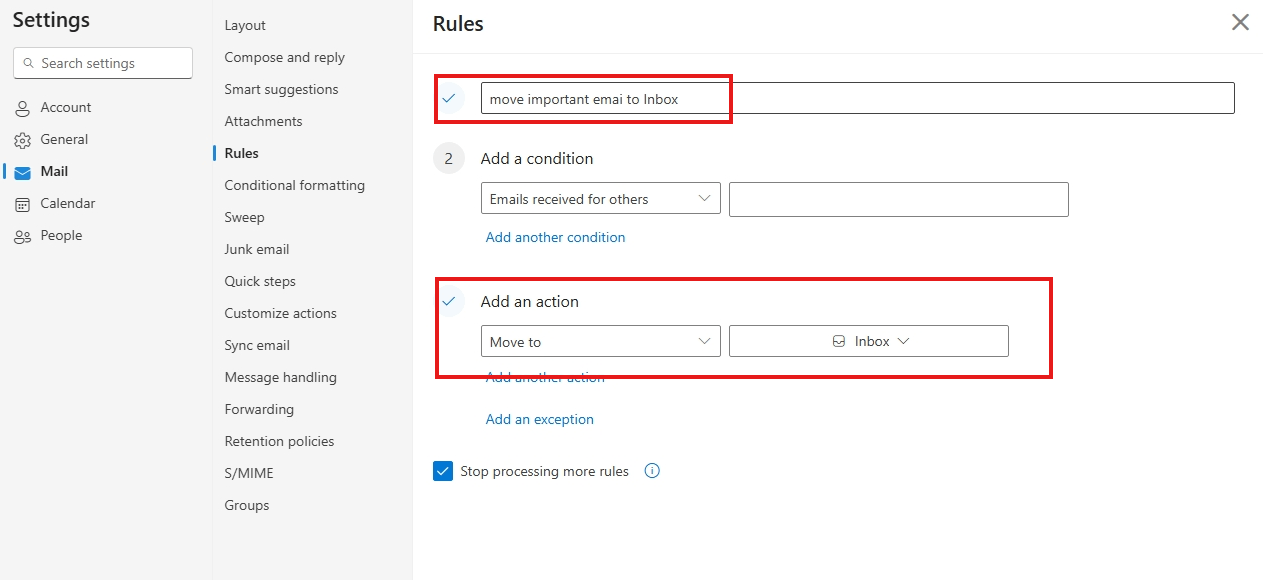Open the Emails received for others dropdown

coord(600,198)
